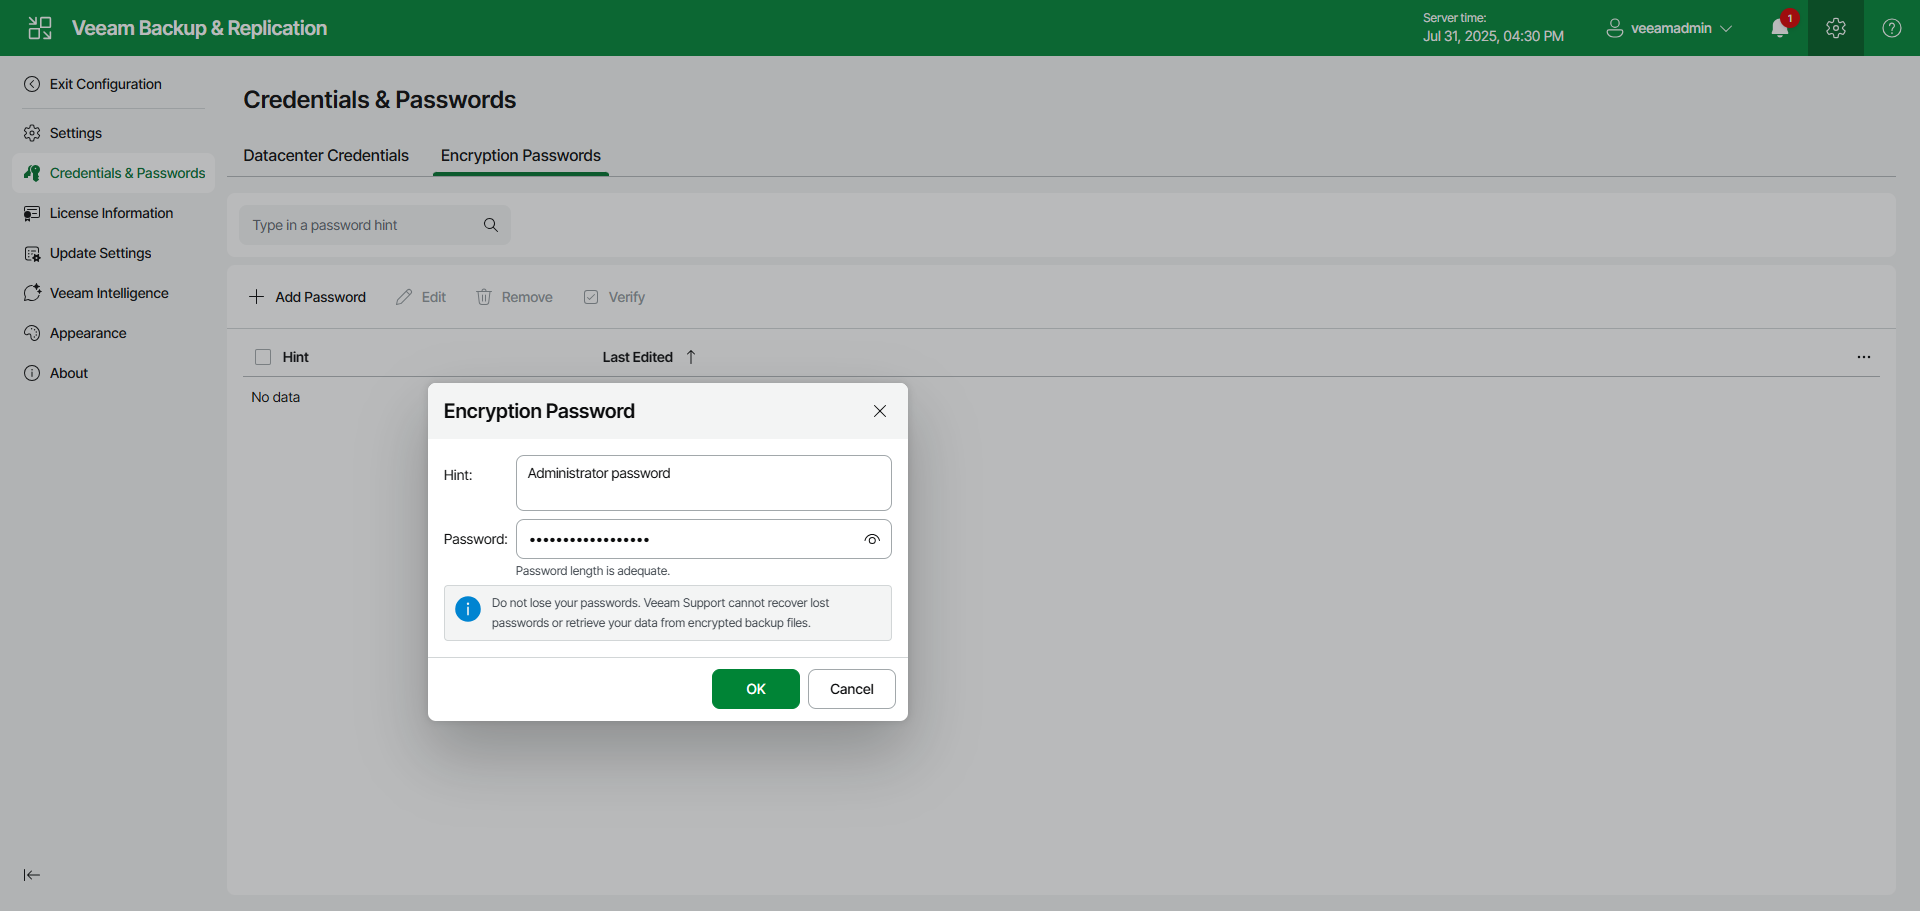Collapse the configuration sidebar

(x=31, y=875)
